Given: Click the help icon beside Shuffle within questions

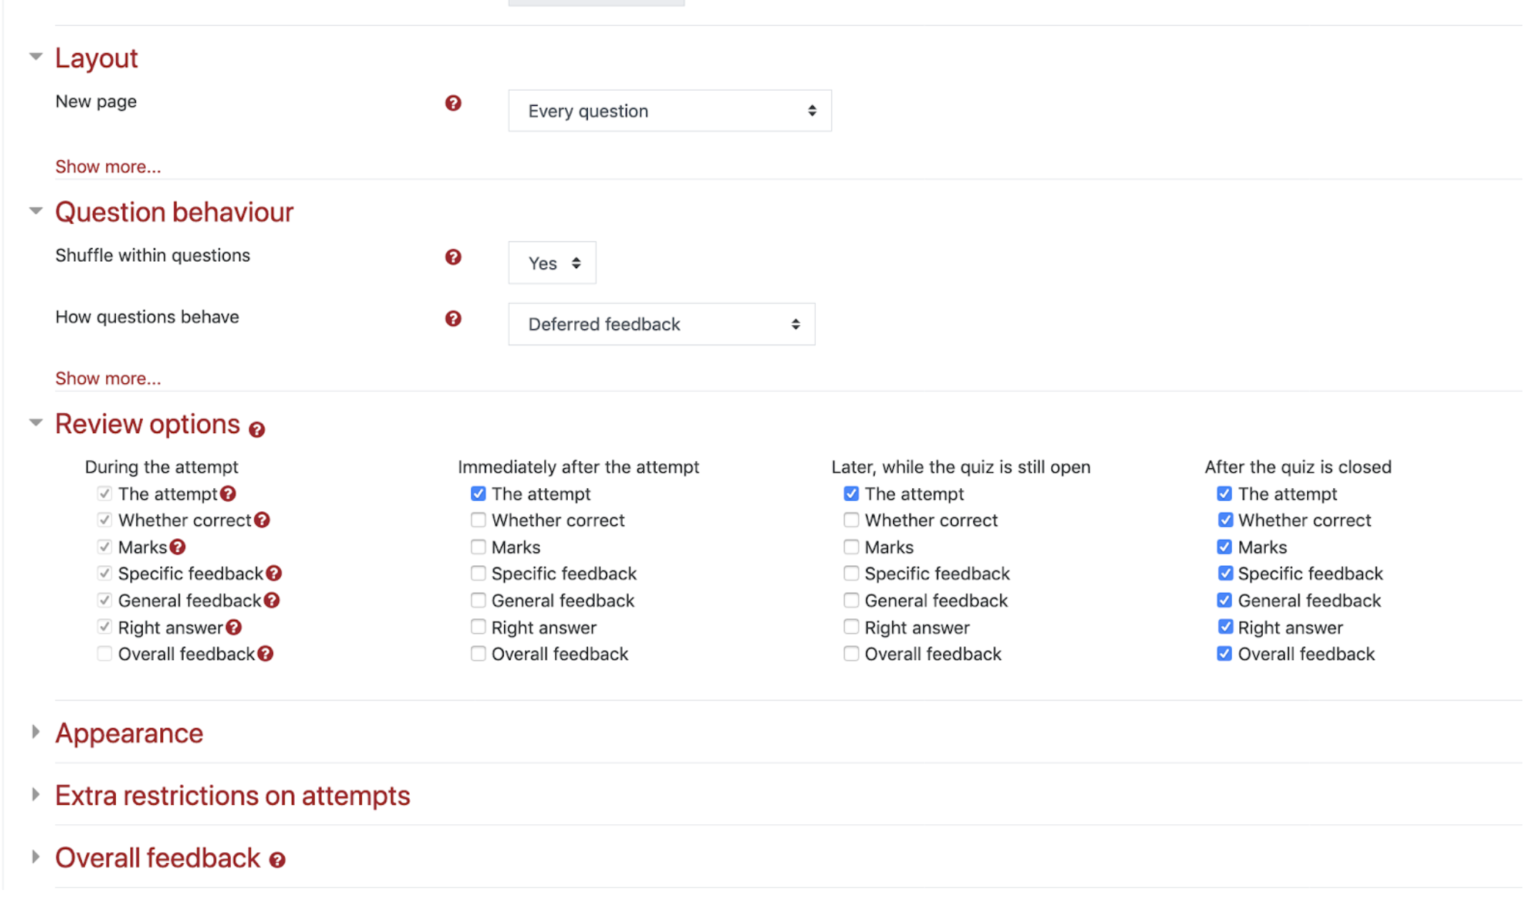Looking at the screenshot, I should click(454, 257).
